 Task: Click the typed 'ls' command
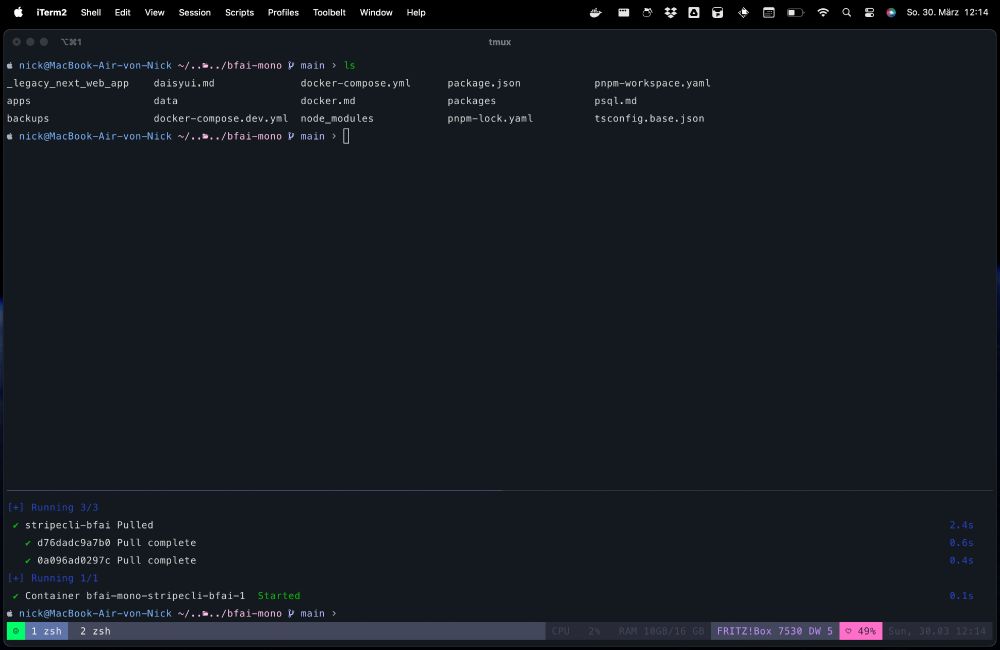[349, 65]
